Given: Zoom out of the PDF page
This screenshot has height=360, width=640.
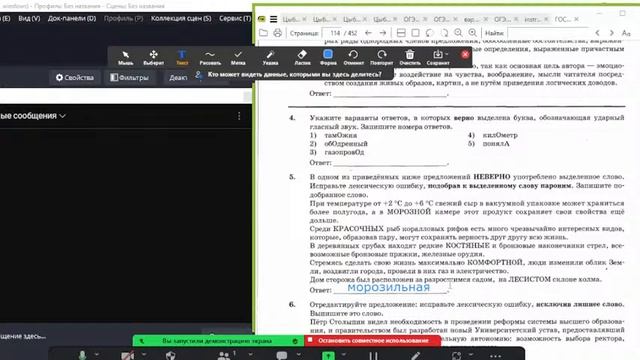Looking at the screenshot, I should tap(458, 33).
